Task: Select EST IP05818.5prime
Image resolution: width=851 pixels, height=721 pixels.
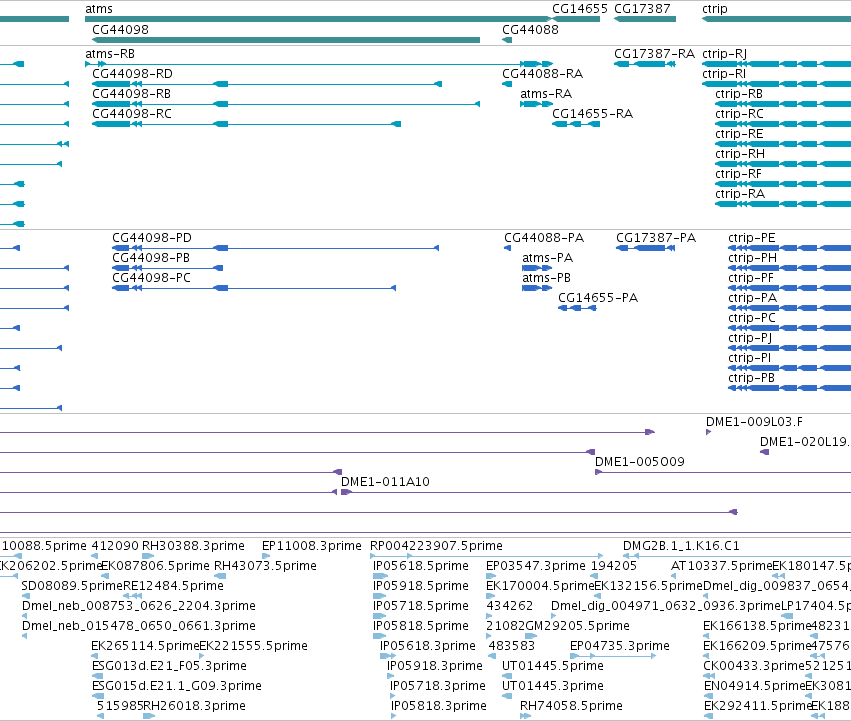Action: tap(379, 636)
